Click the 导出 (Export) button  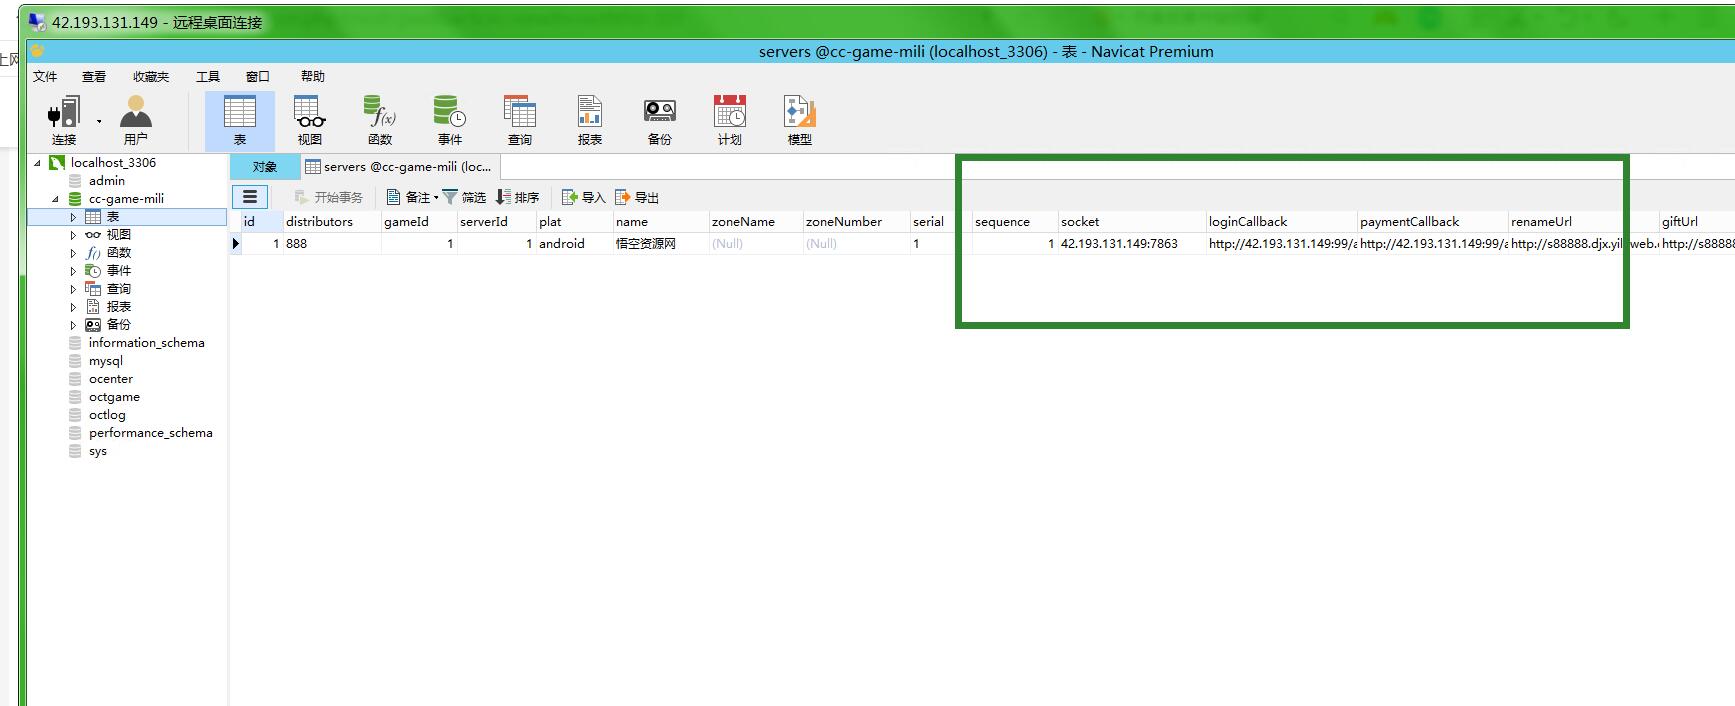(637, 197)
